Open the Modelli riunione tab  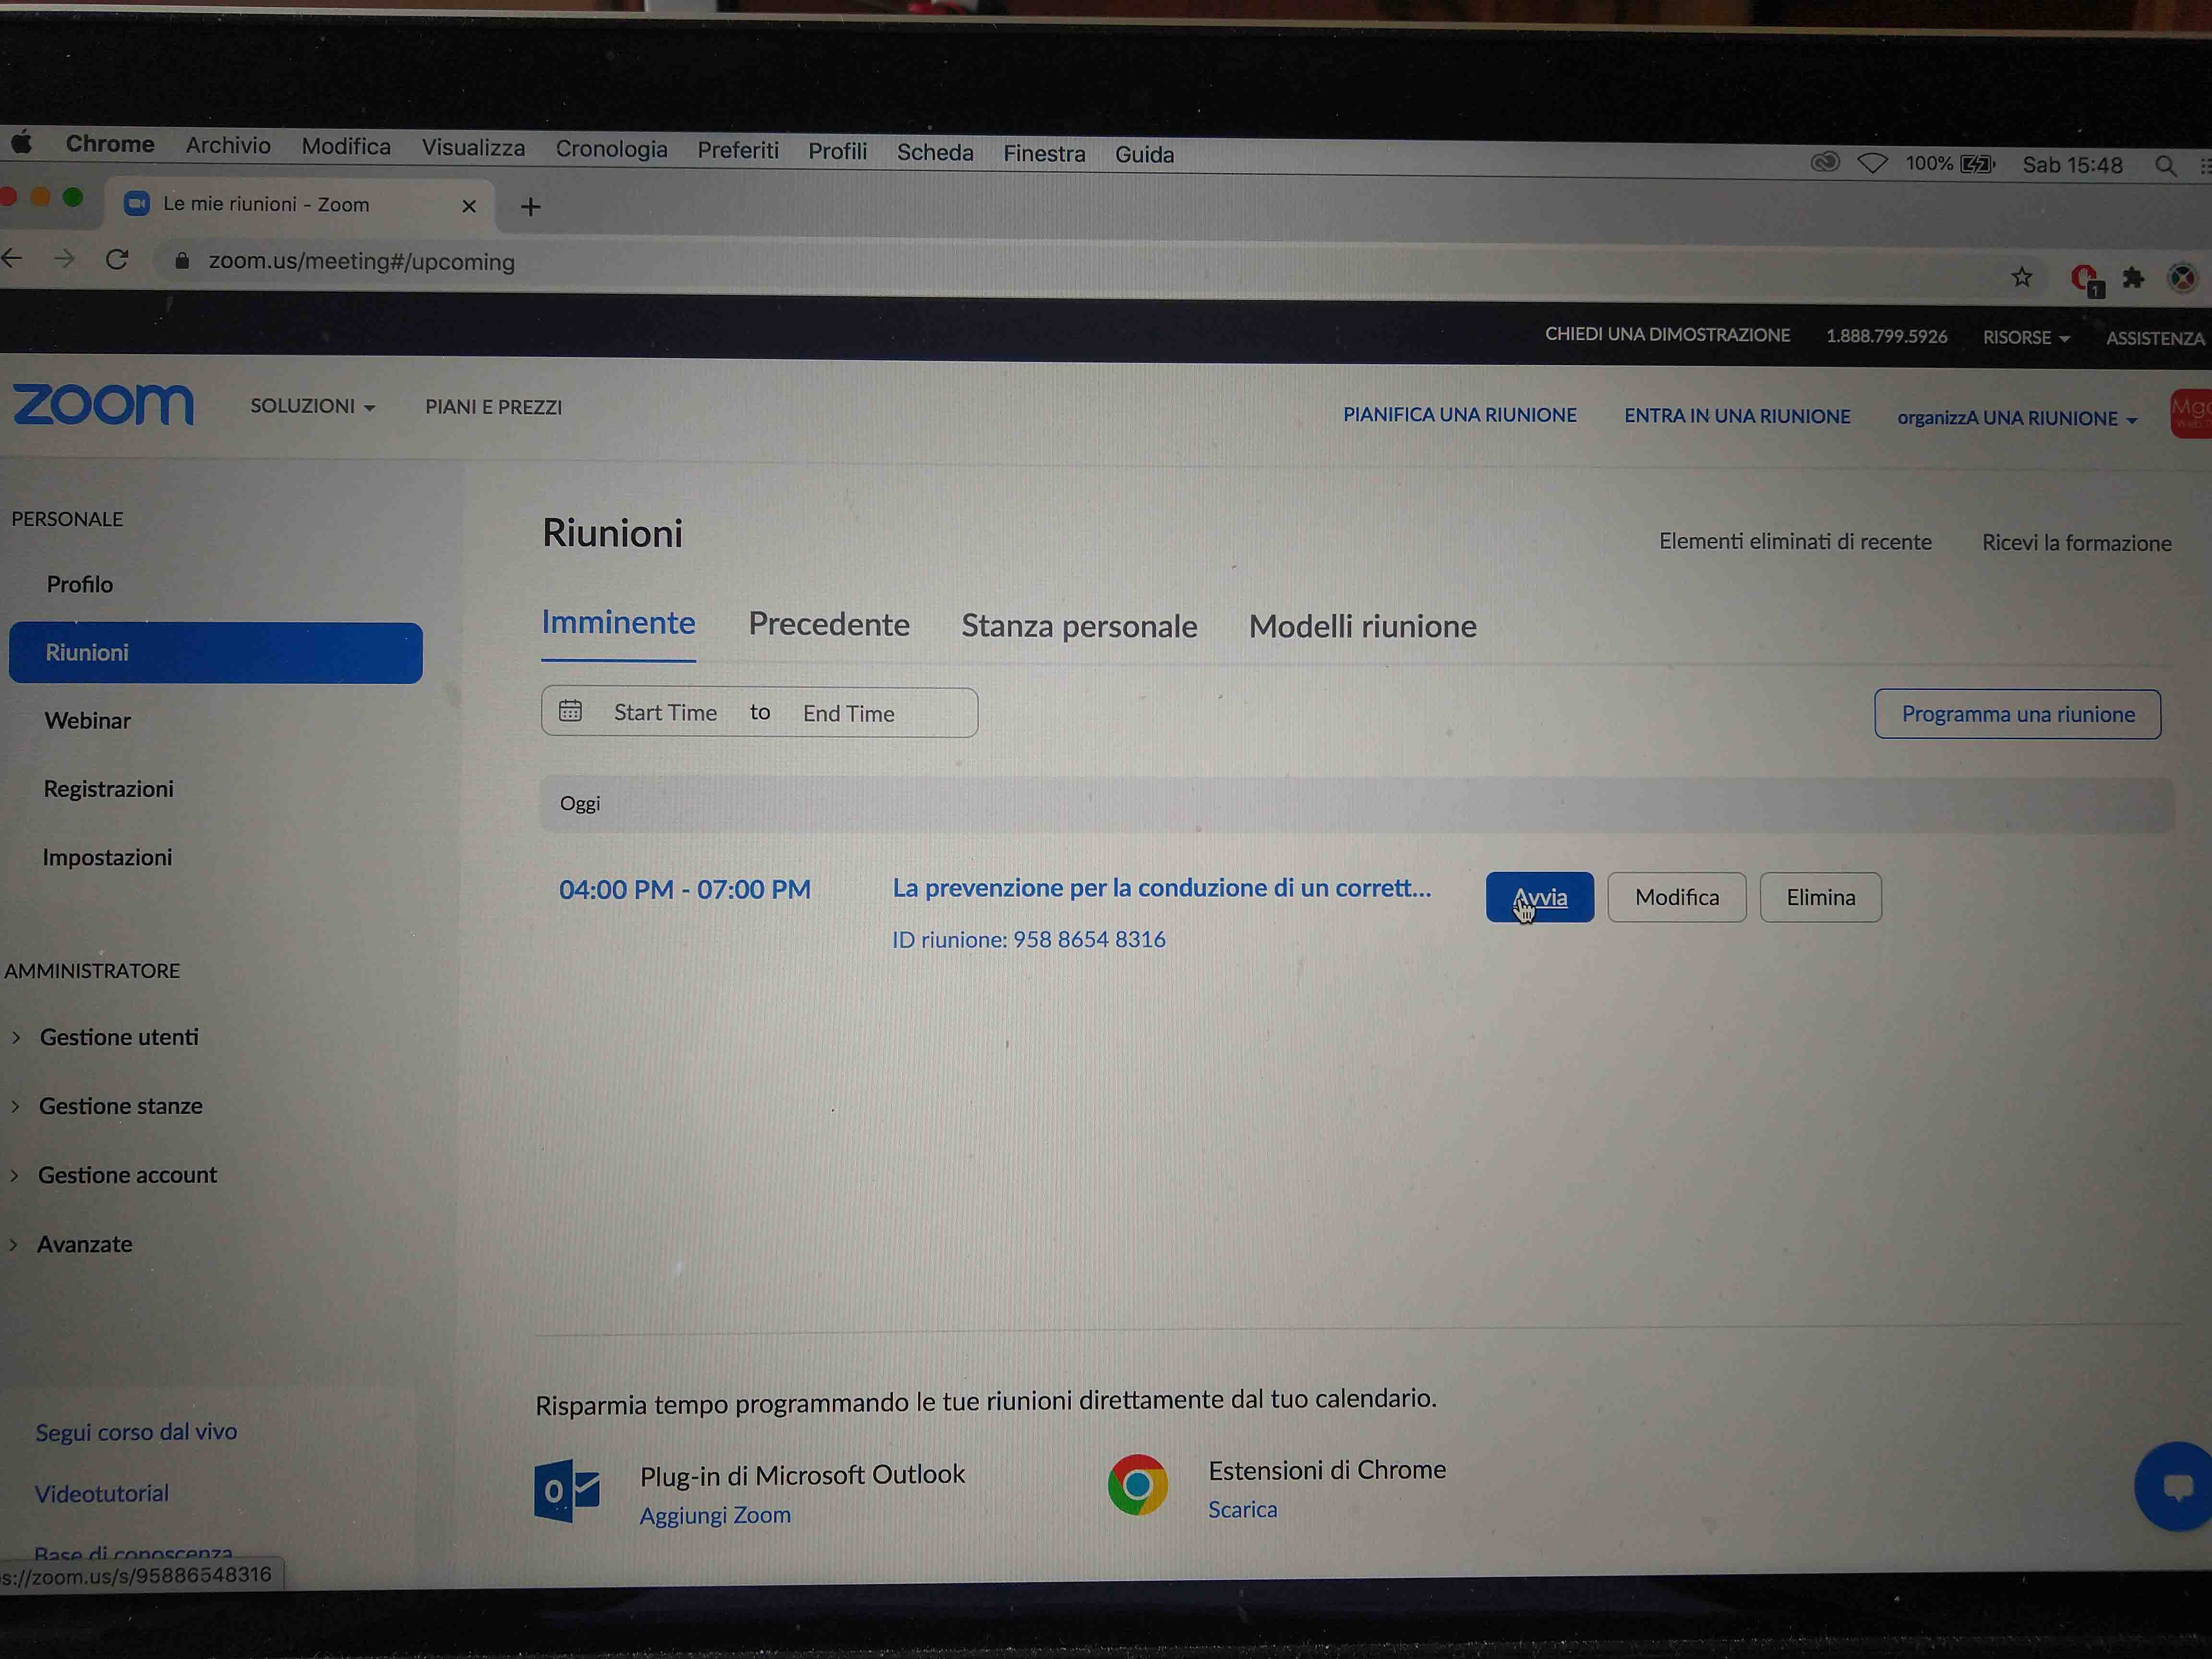[x=1362, y=626]
